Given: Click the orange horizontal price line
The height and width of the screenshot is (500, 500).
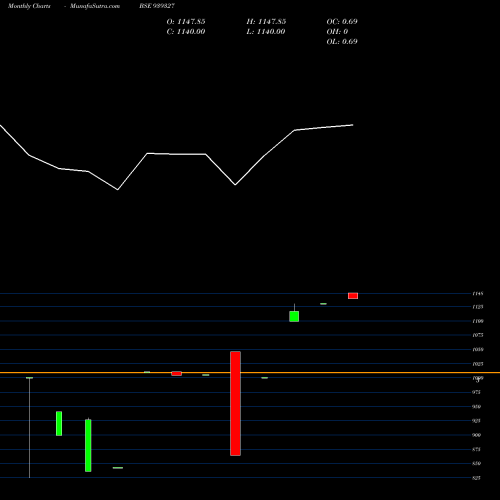Looking at the screenshot, I should click(x=250, y=372).
